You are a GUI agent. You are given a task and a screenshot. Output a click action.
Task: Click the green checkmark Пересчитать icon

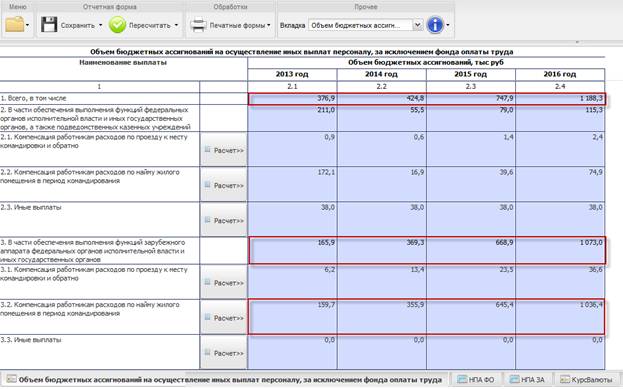point(118,25)
